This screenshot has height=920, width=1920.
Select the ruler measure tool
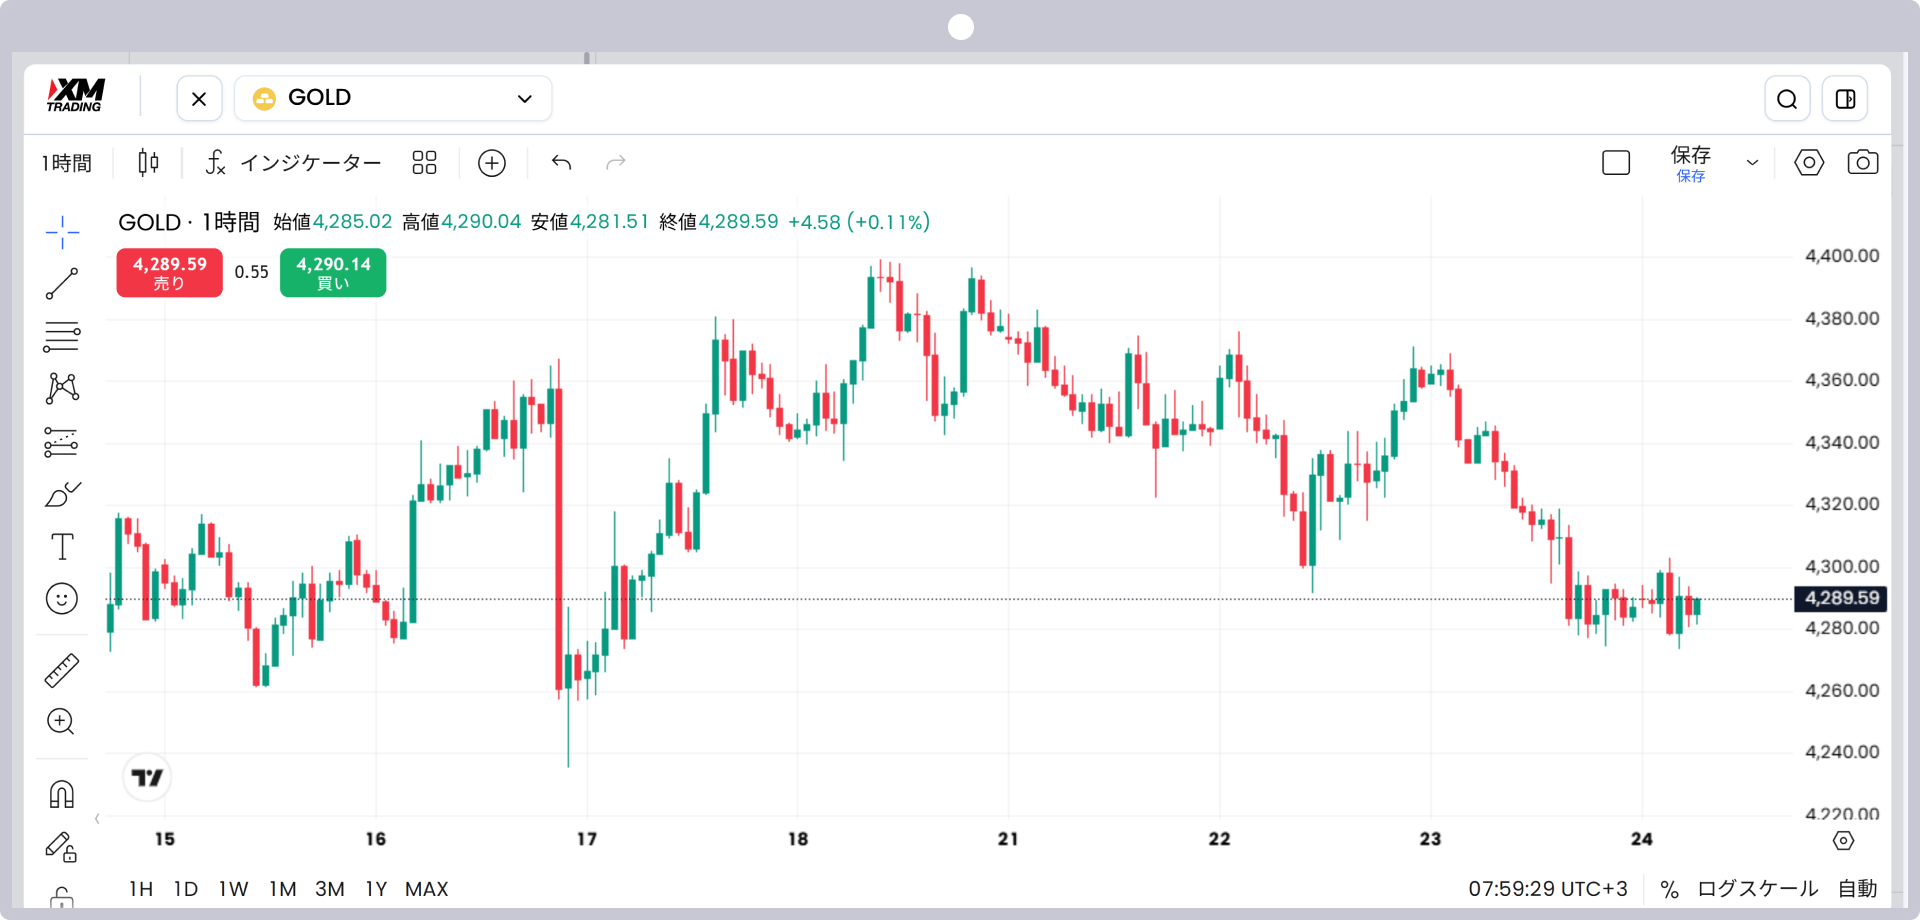tap(62, 671)
